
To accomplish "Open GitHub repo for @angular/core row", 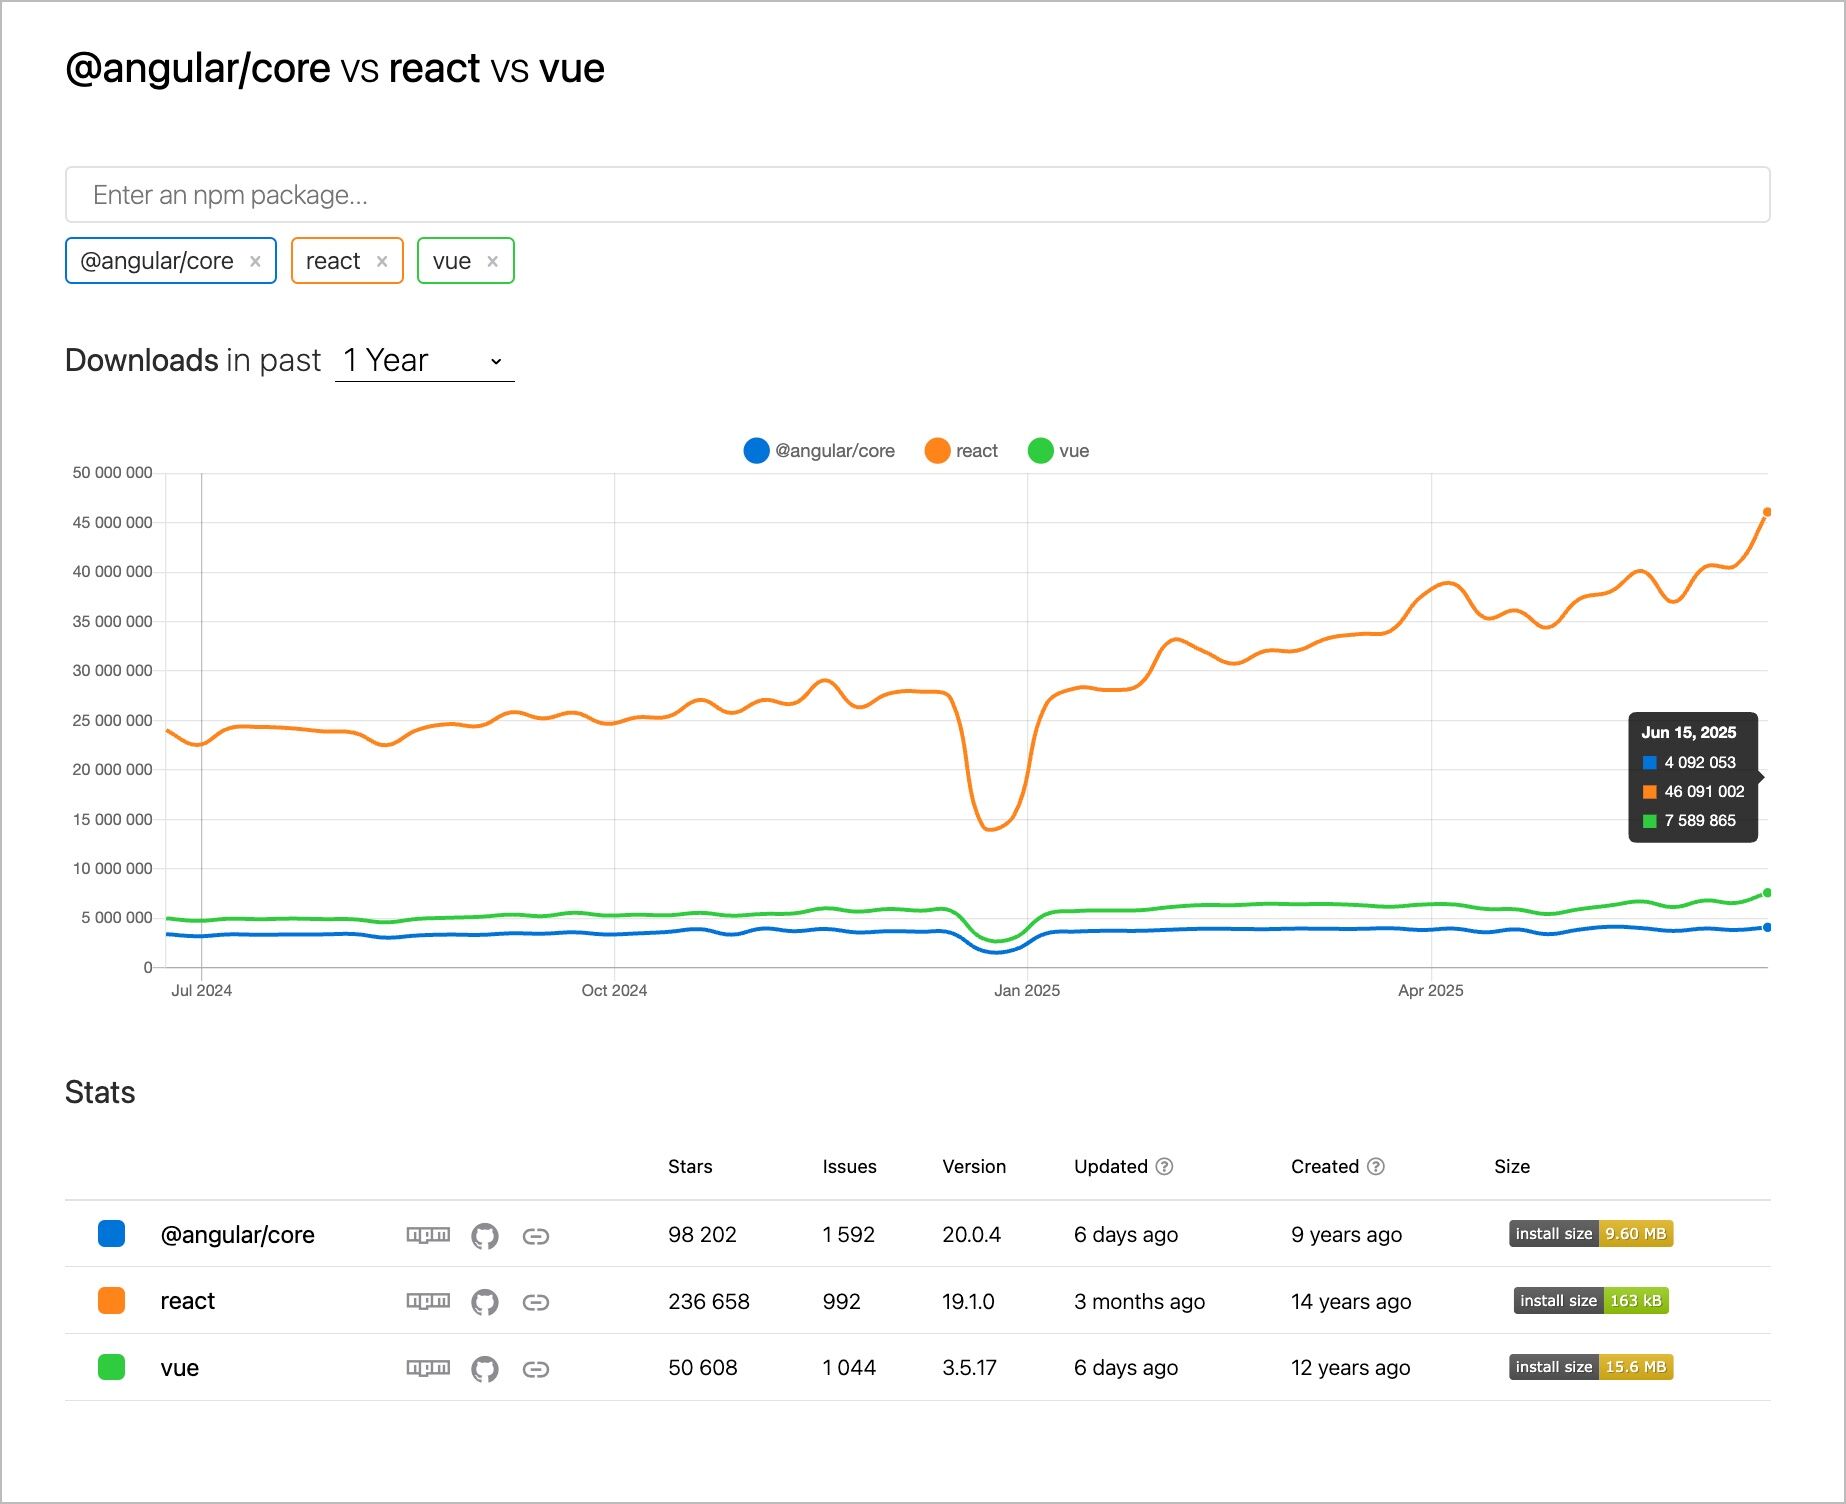I will [x=485, y=1236].
